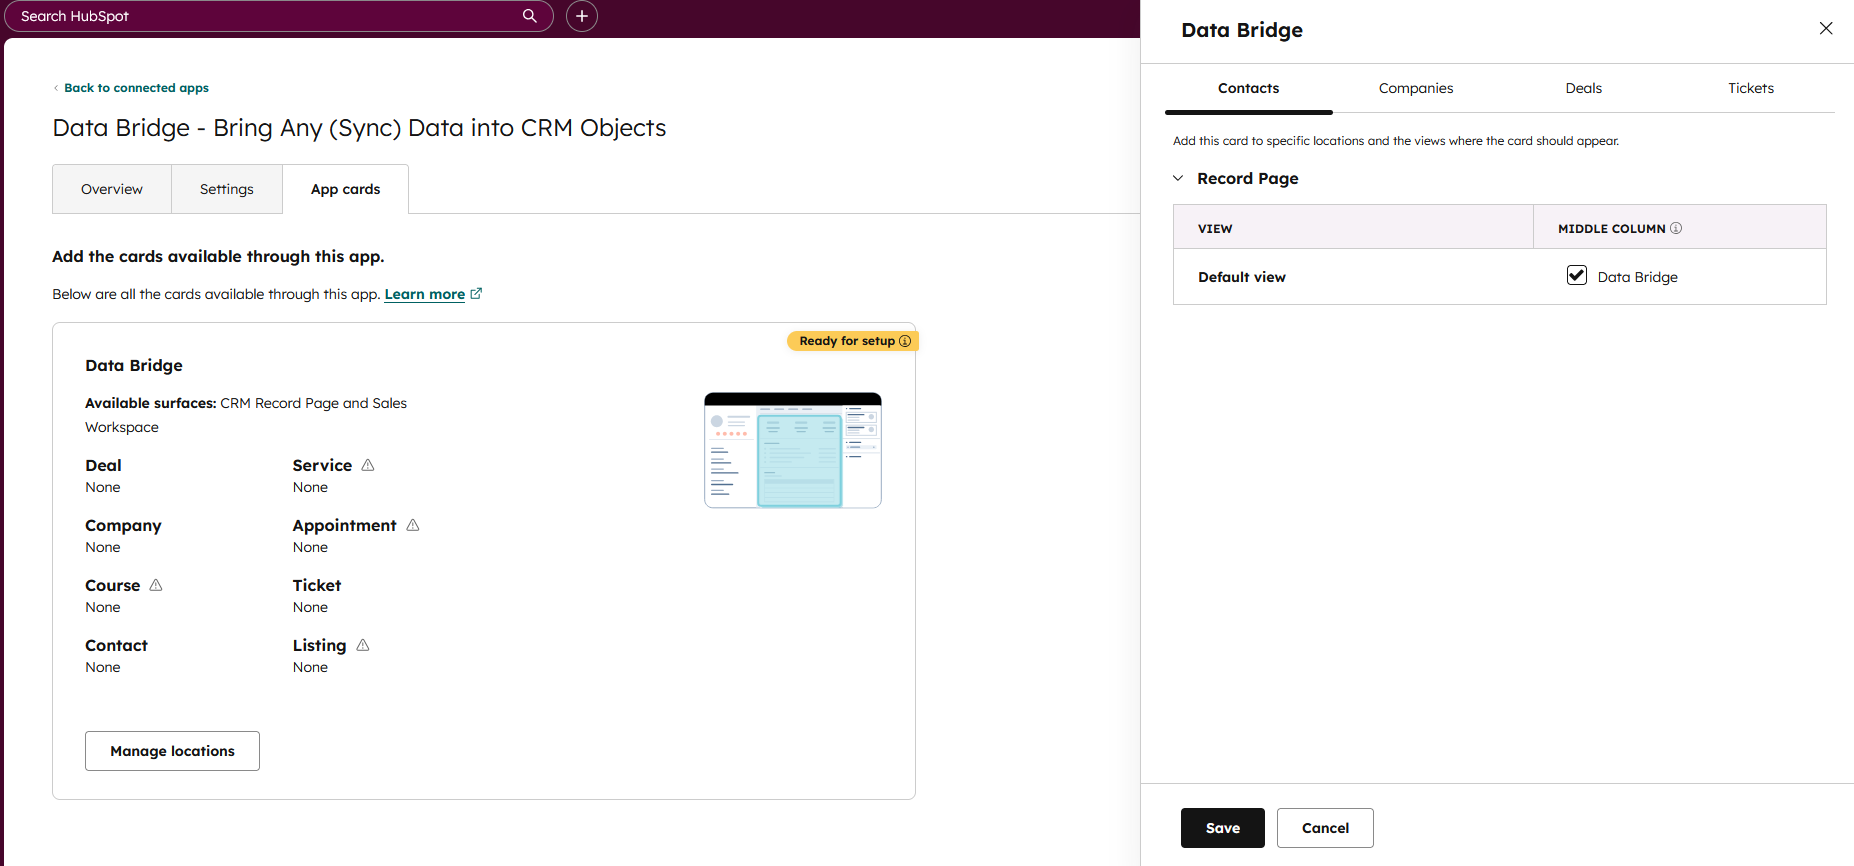Click the card layout preview thumbnail
1854x866 pixels.
pyautogui.click(x=793, y=450)
